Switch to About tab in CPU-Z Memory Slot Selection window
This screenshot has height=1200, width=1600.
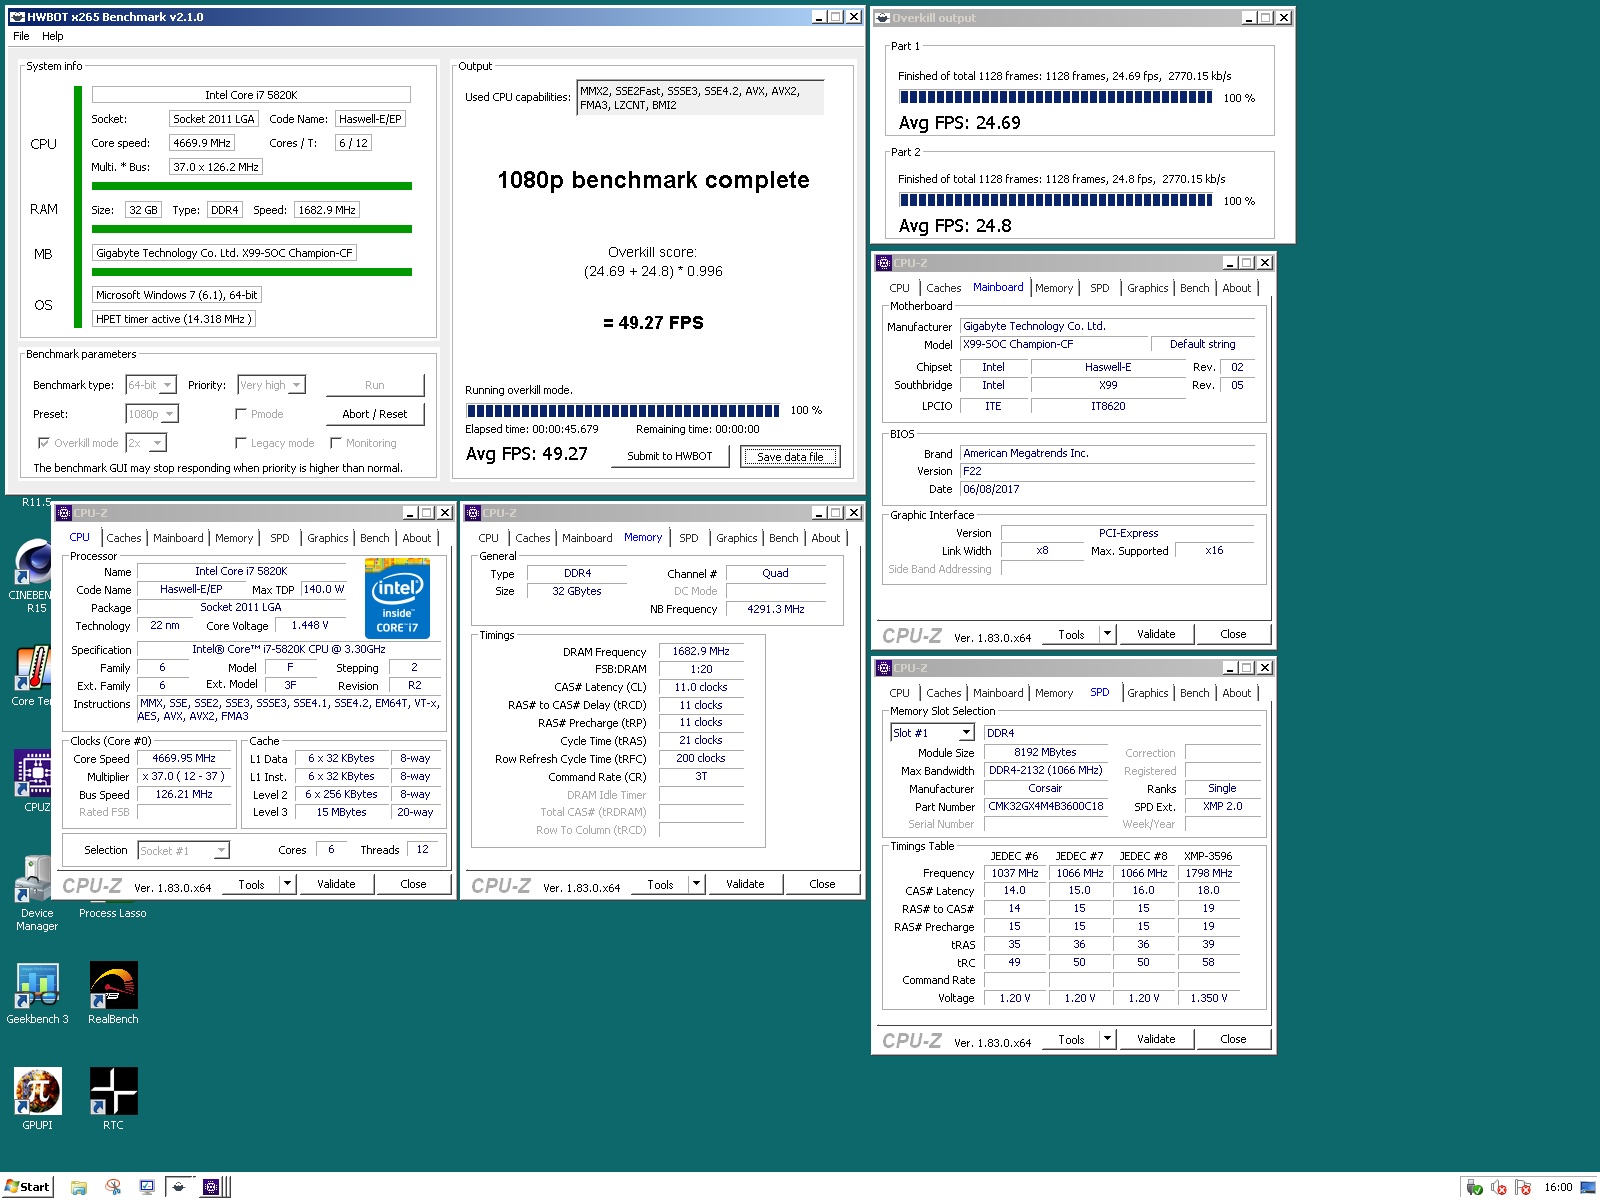[x=1237, y=693]
